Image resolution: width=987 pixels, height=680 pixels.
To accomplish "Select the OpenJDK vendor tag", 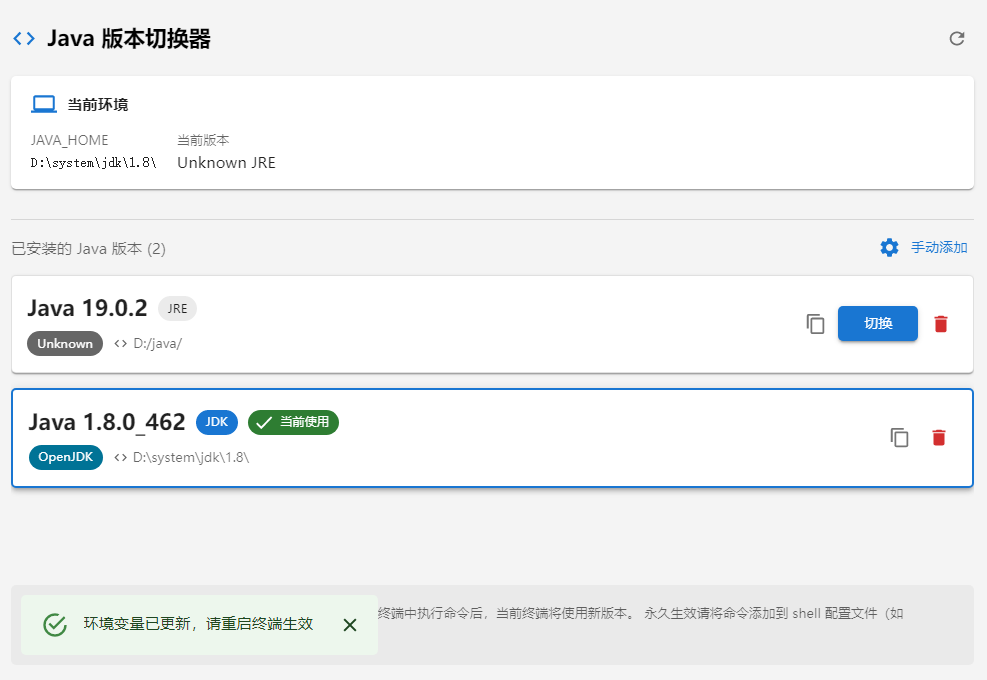I will tap(65, 457).
